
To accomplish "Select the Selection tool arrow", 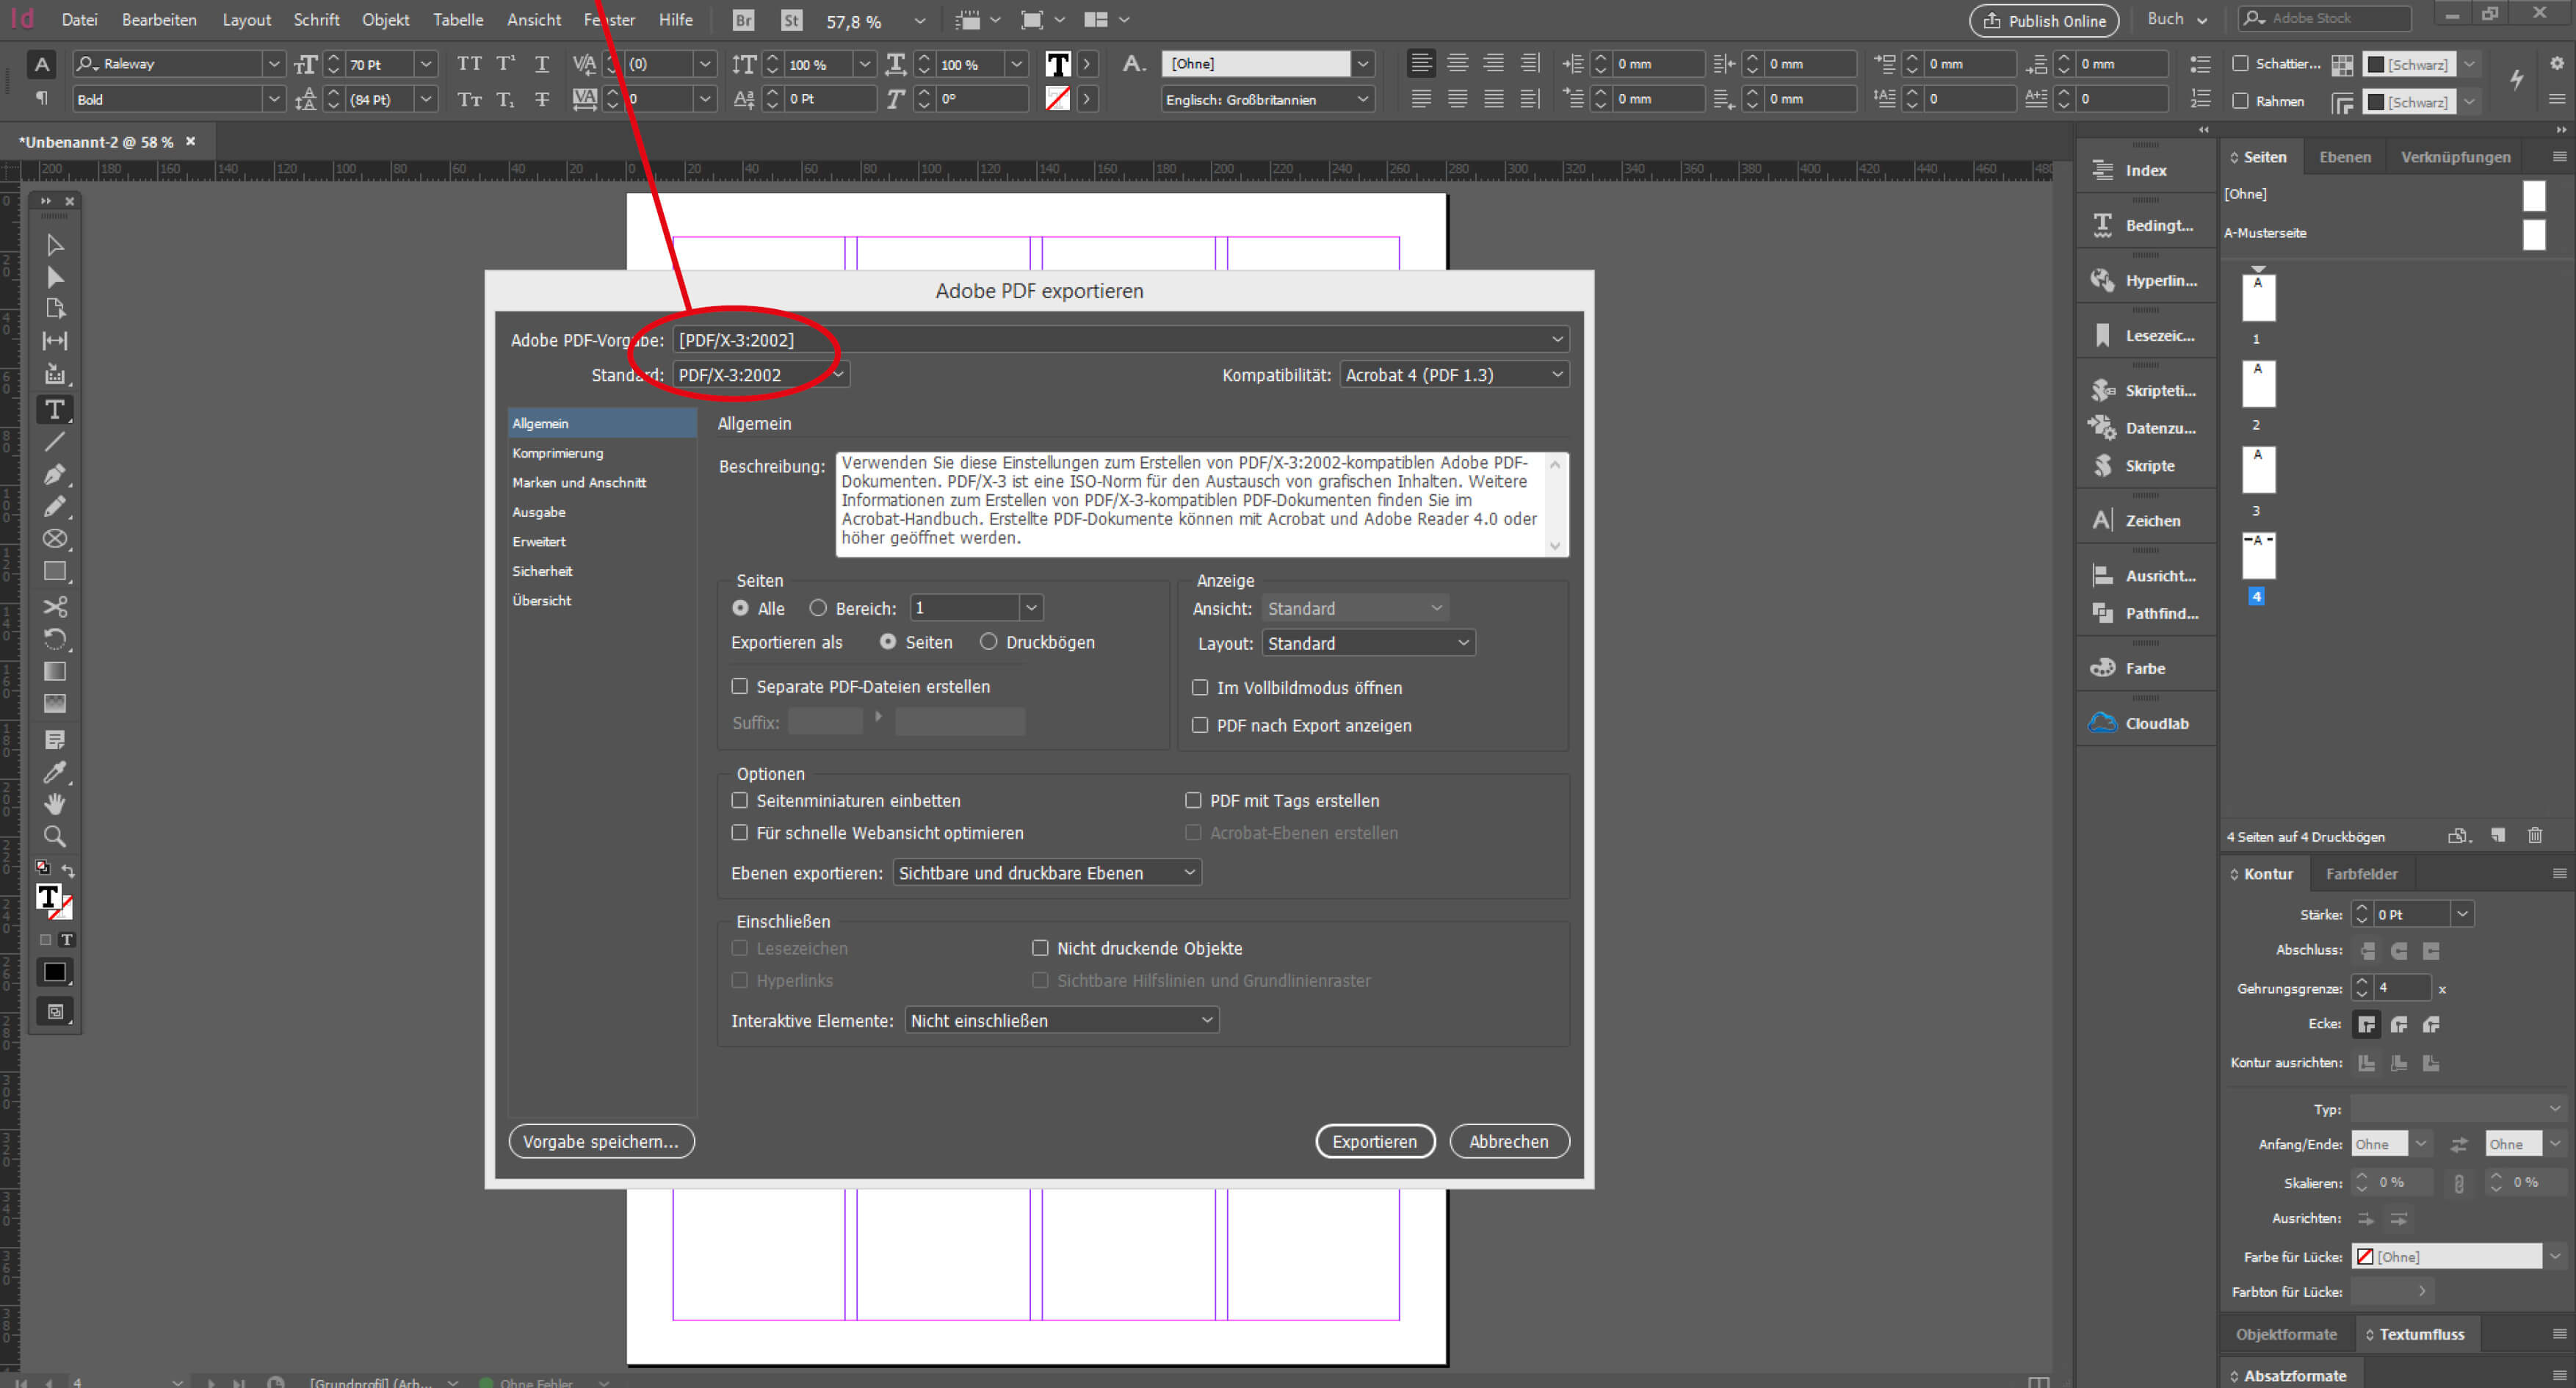I will (x=55, y=245).
